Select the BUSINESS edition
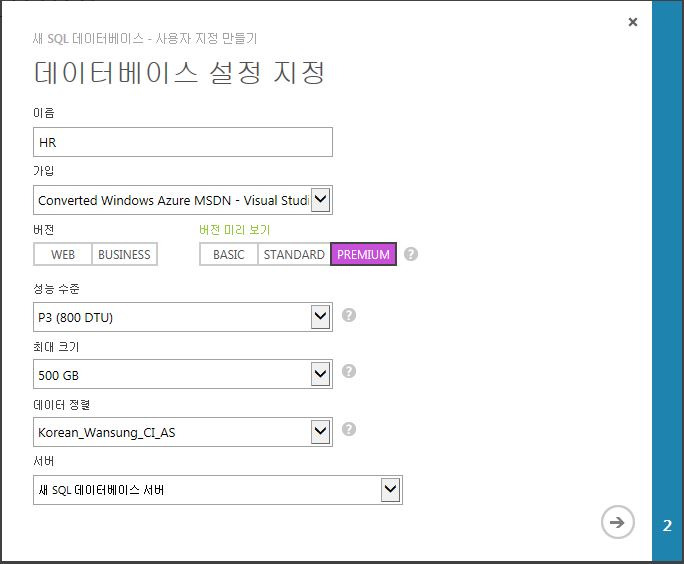The image size is (684, 564). [x=124, y=254]
